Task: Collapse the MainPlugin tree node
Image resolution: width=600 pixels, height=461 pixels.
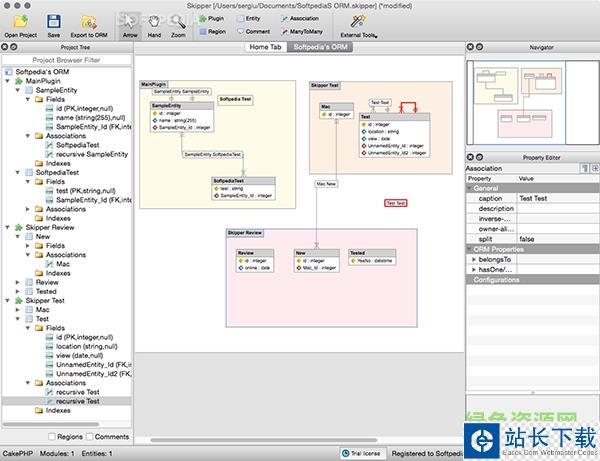Action: coord(10,81)
